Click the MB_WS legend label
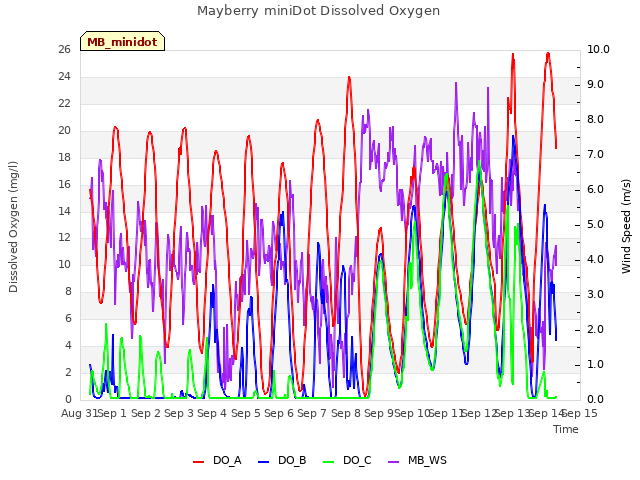 tap(427, 460)
